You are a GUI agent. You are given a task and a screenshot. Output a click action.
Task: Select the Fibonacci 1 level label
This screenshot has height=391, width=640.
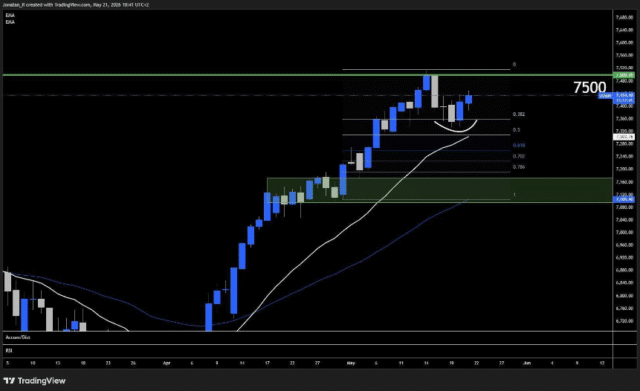514,195
